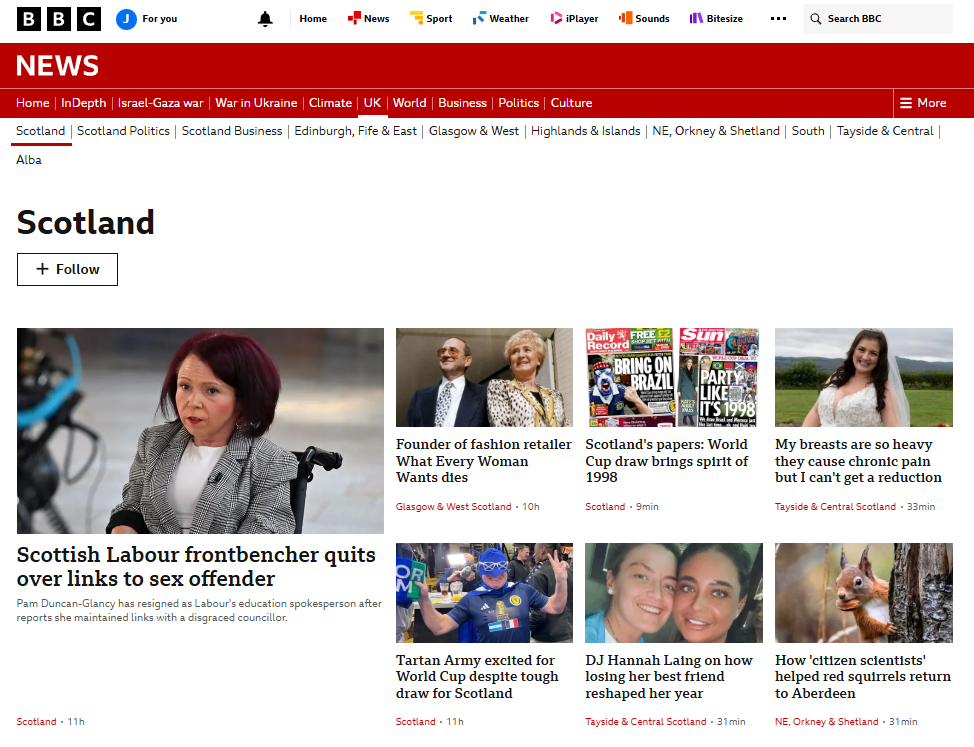Open BBC Weather from top bar
974x747 pixels.
pyautogui.click(x=501, y=19)
